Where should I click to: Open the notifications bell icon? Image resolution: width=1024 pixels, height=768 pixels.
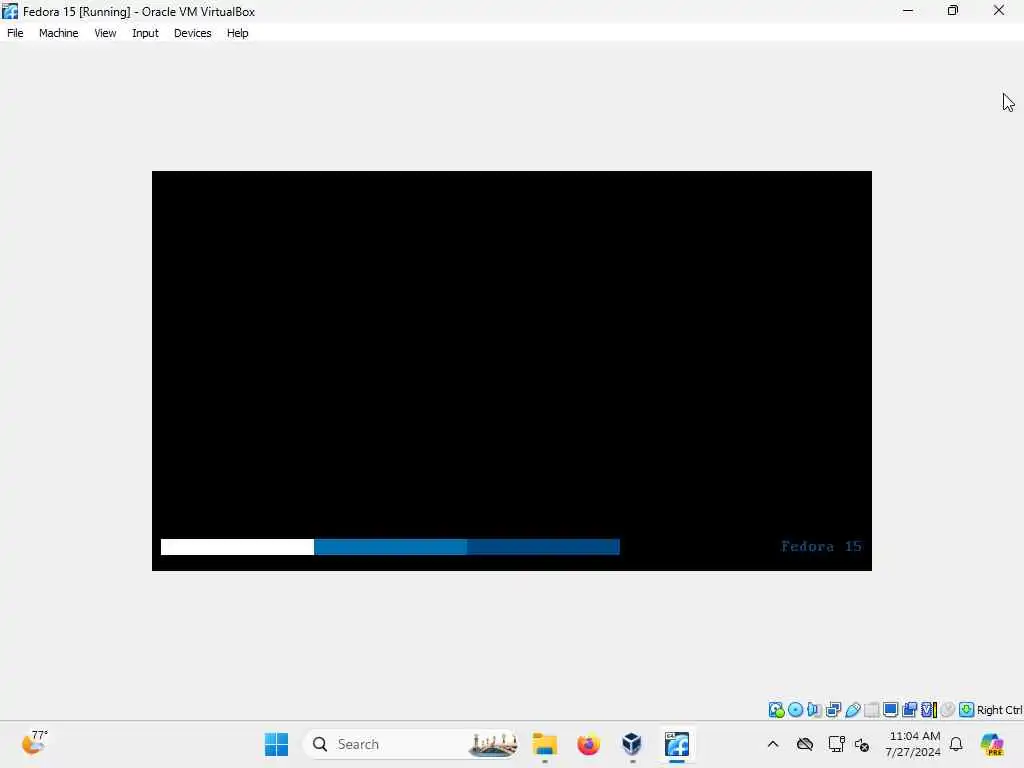(956, 744)
